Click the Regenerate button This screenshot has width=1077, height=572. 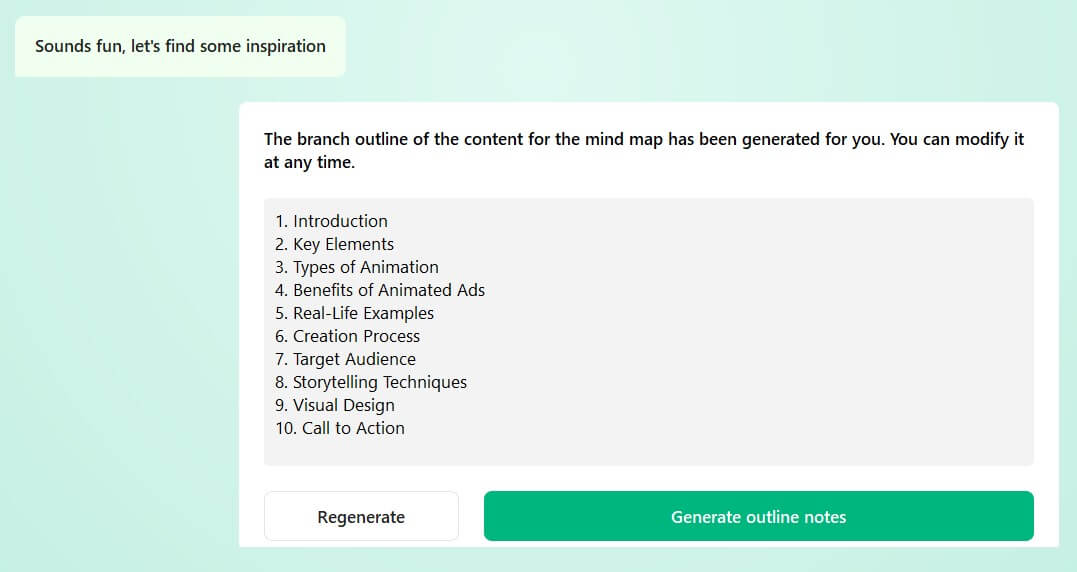pos(361,517)
